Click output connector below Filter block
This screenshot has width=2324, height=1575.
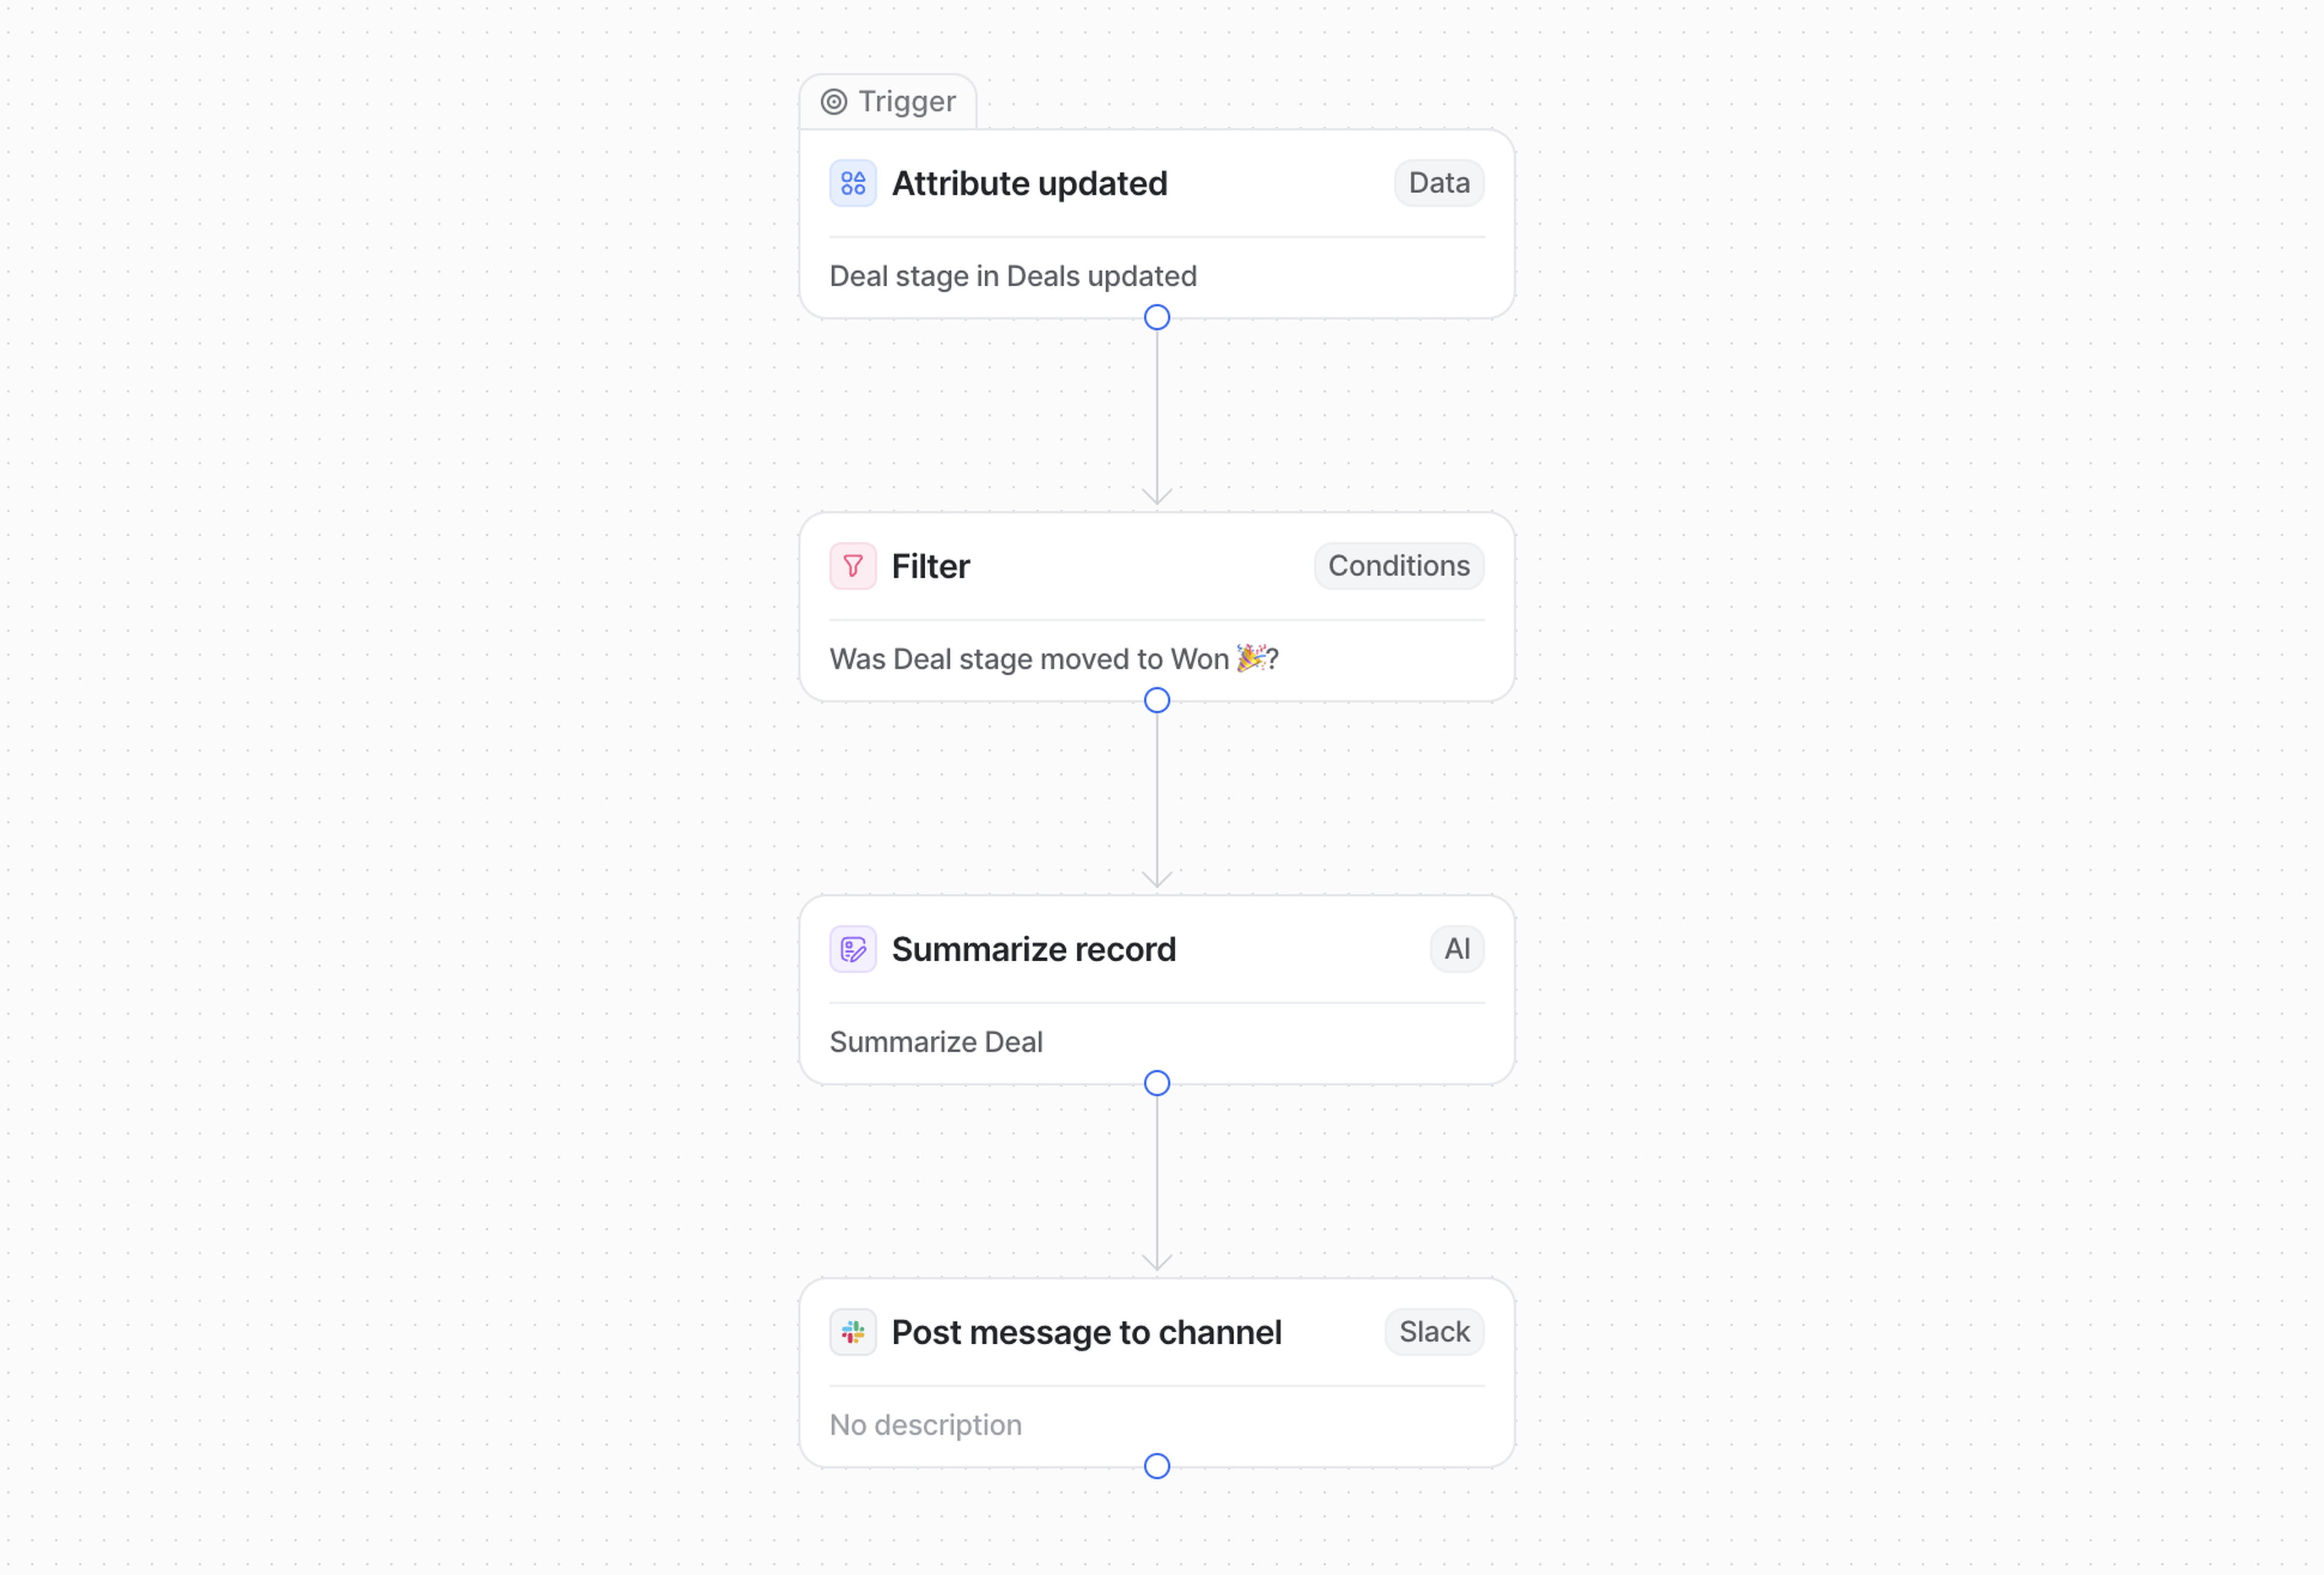coord(1157,701)
